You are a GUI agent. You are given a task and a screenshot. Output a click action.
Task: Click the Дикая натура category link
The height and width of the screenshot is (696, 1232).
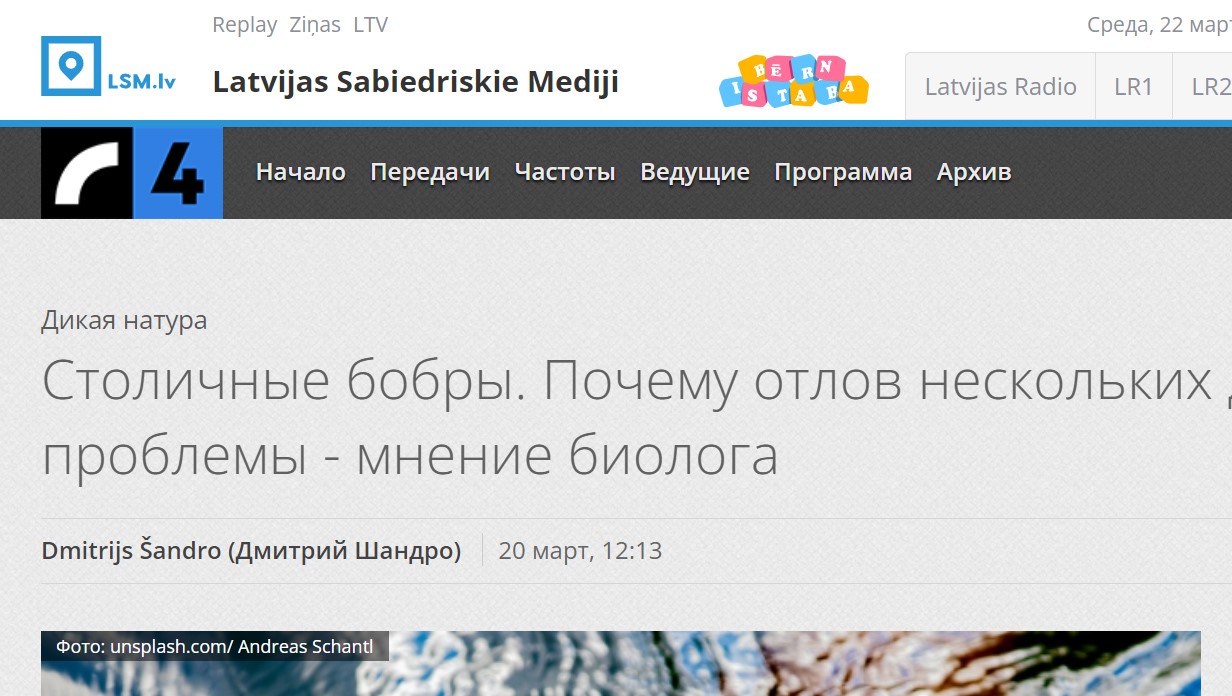click(124, 320)
